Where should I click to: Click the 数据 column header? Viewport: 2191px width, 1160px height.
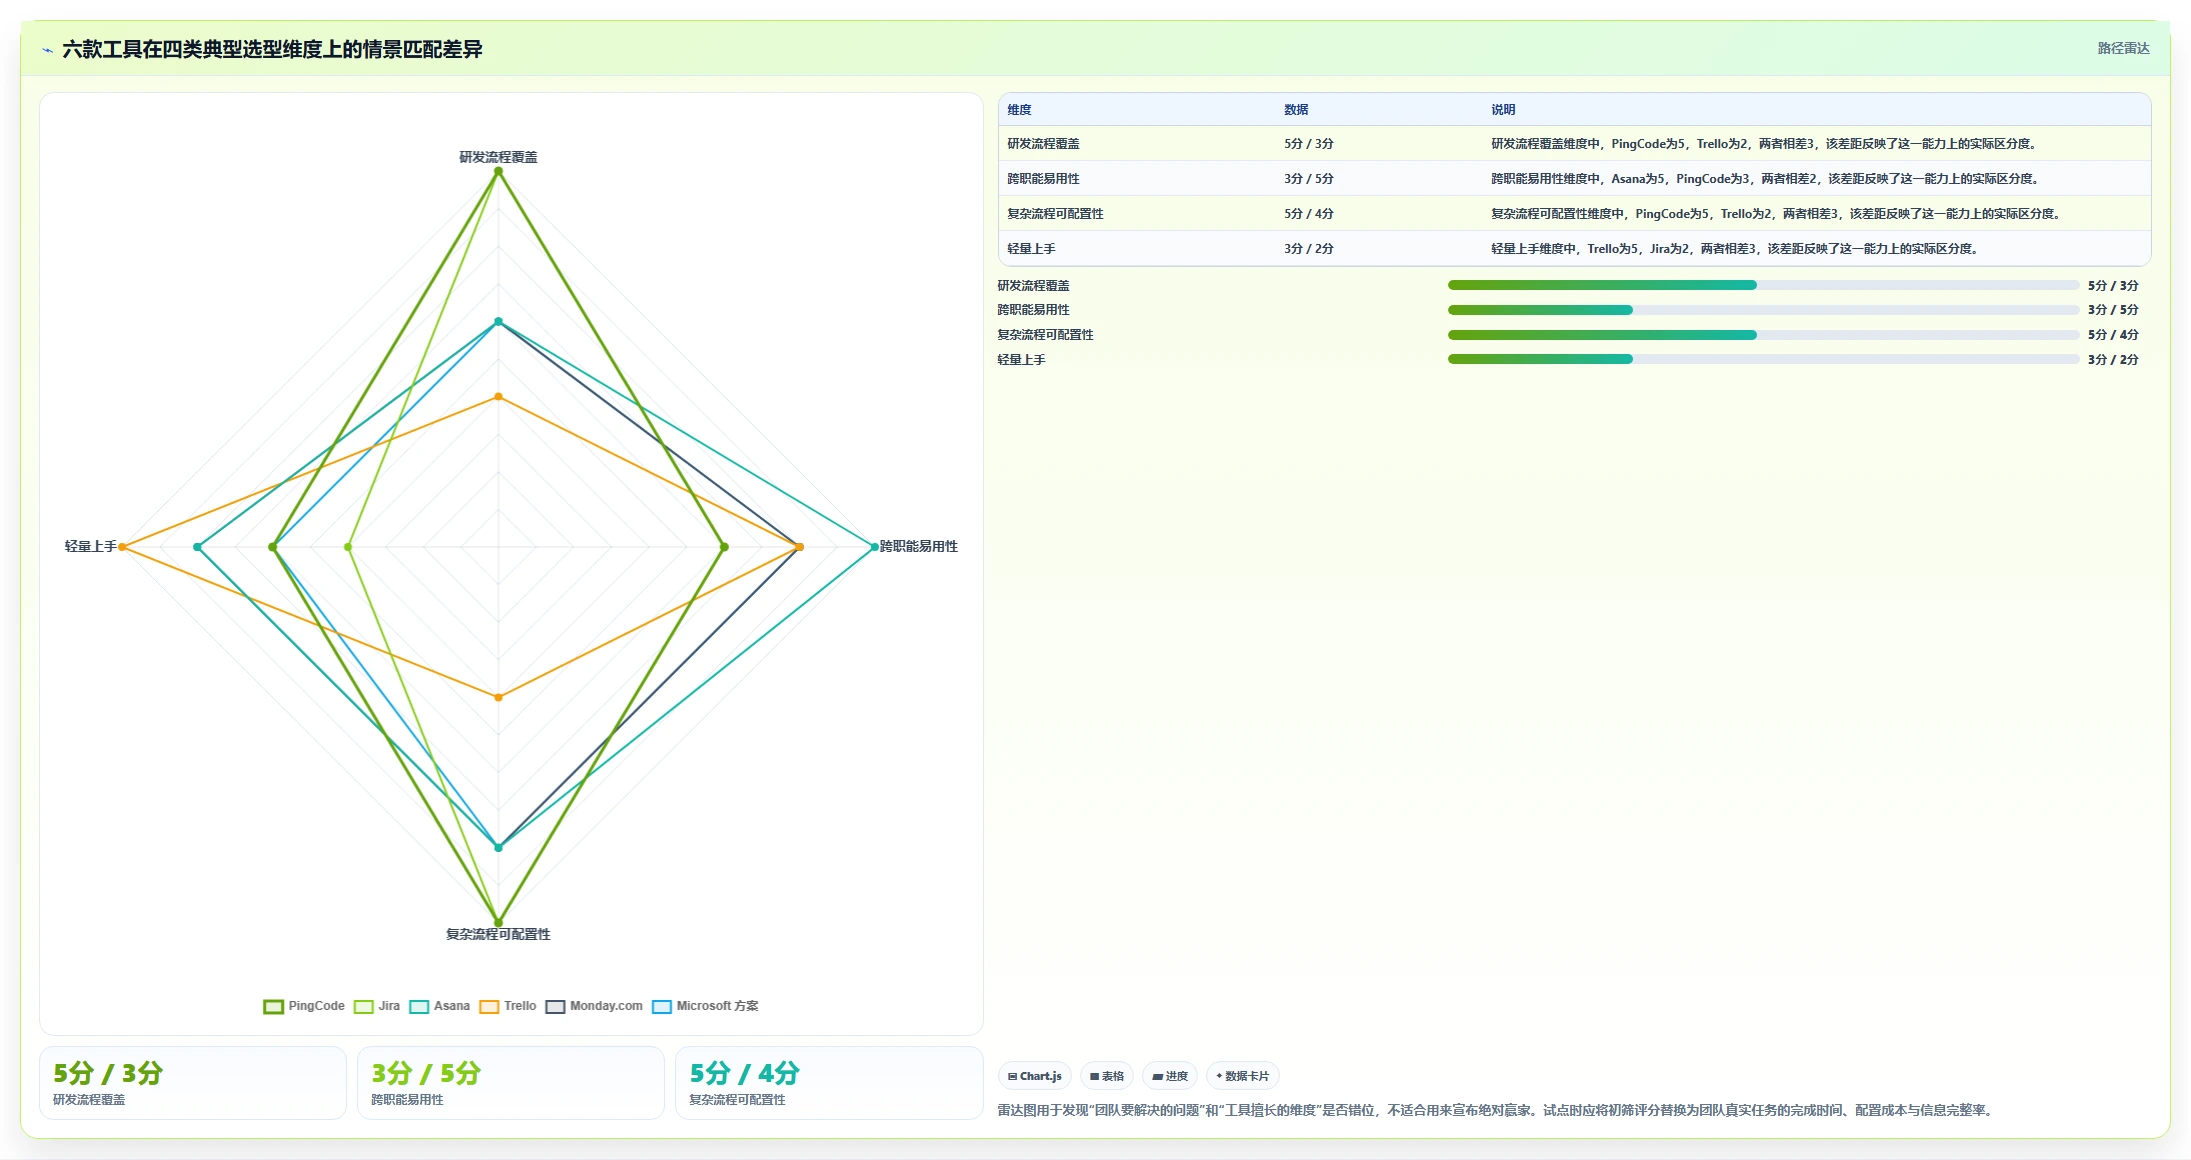1296,110
